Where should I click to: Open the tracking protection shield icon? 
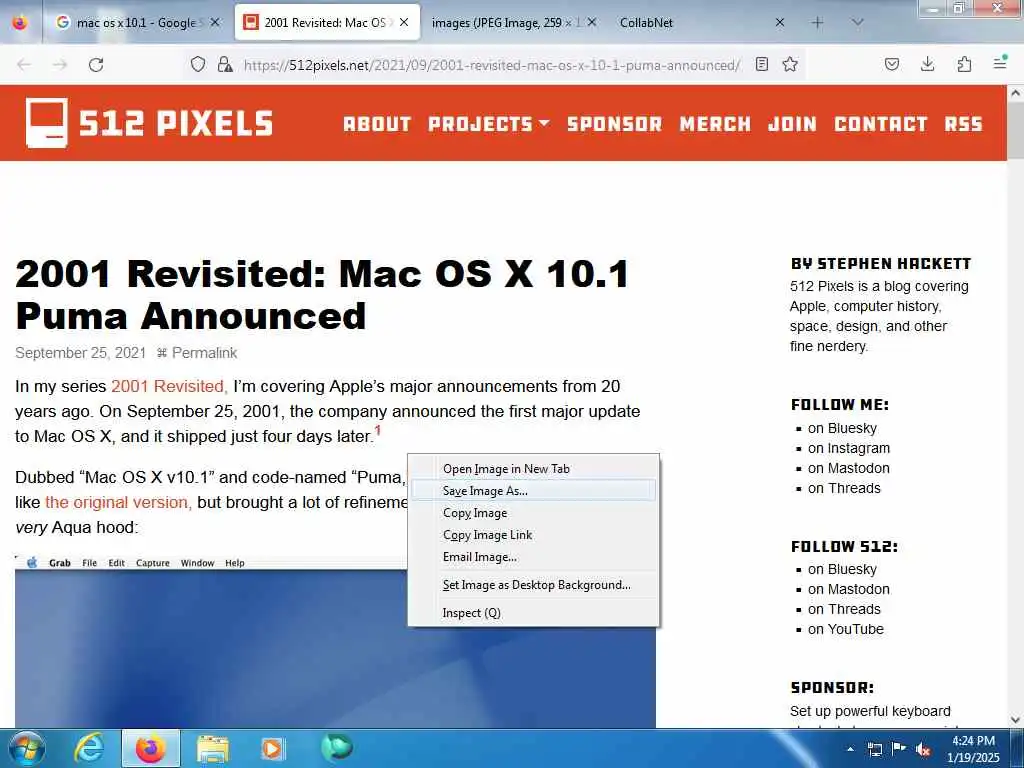click(198, 64)
